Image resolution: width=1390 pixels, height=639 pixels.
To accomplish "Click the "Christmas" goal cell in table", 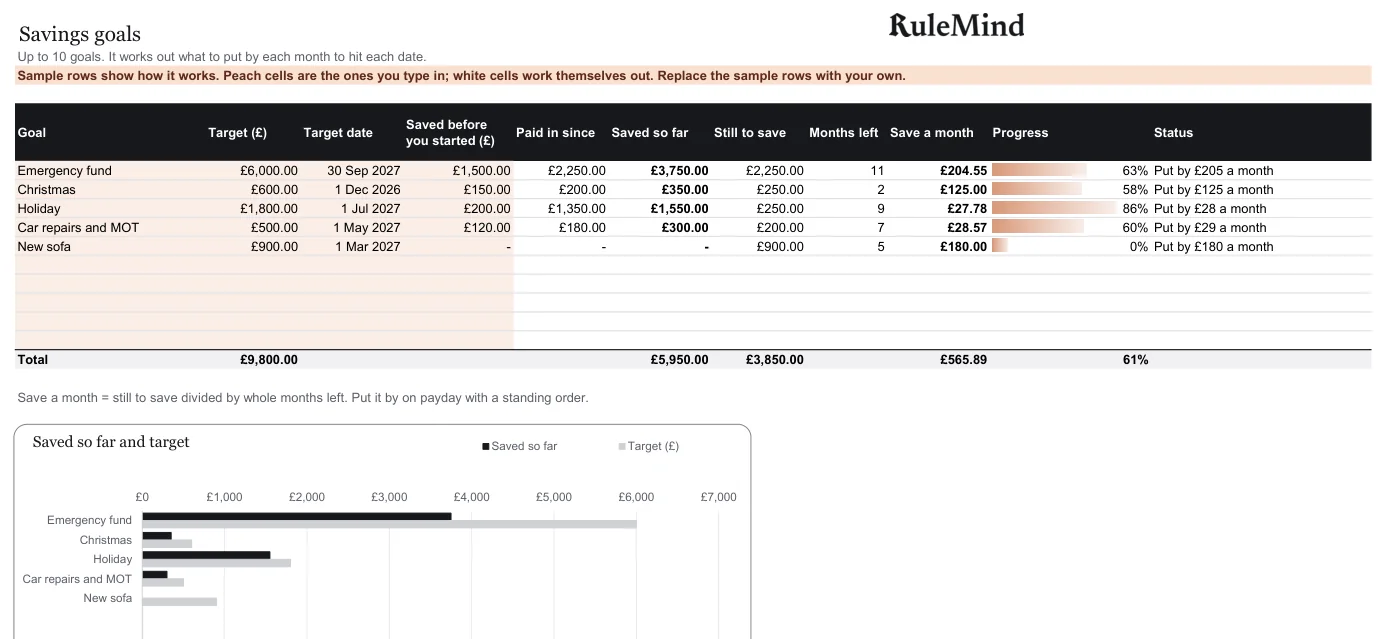I will click(x=46, y=190).
